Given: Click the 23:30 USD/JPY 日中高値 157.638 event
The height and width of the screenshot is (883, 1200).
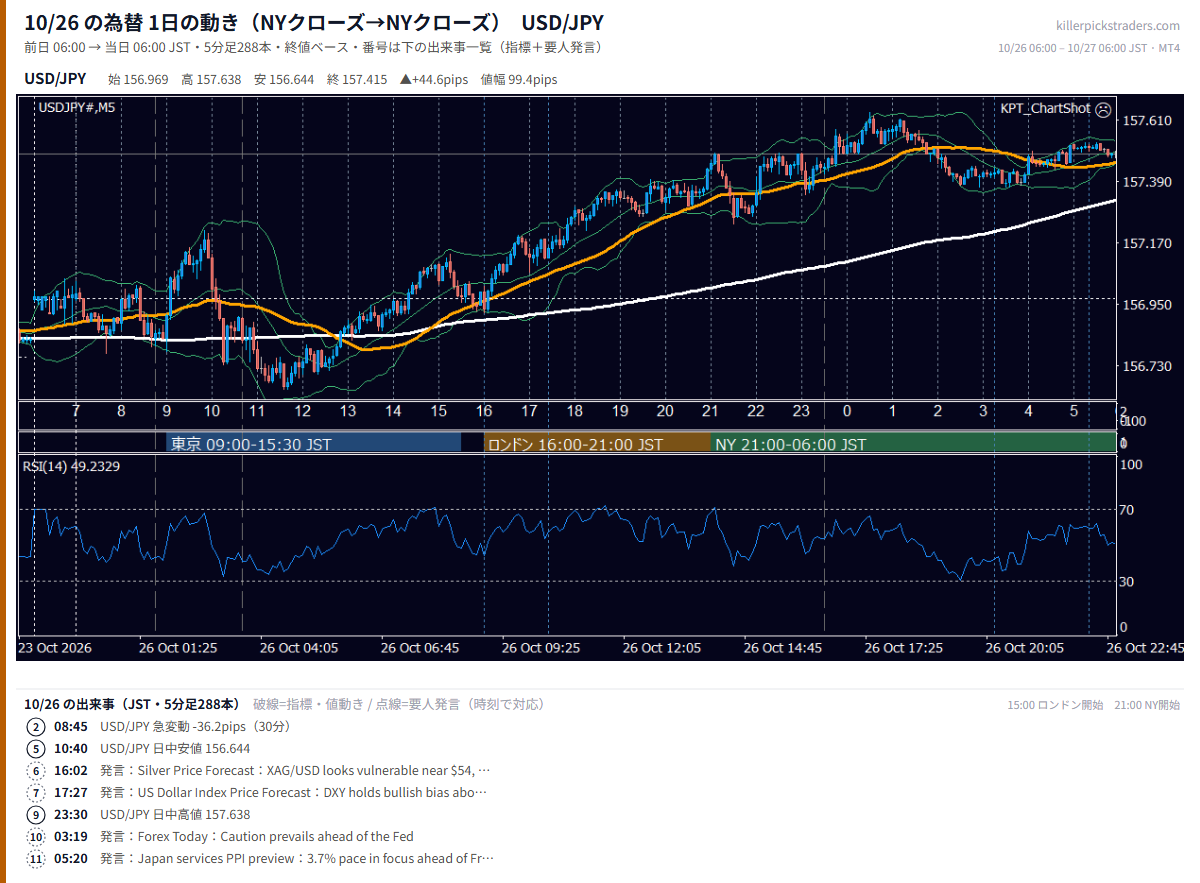Looking at the screenshot, I should [152, 815].
